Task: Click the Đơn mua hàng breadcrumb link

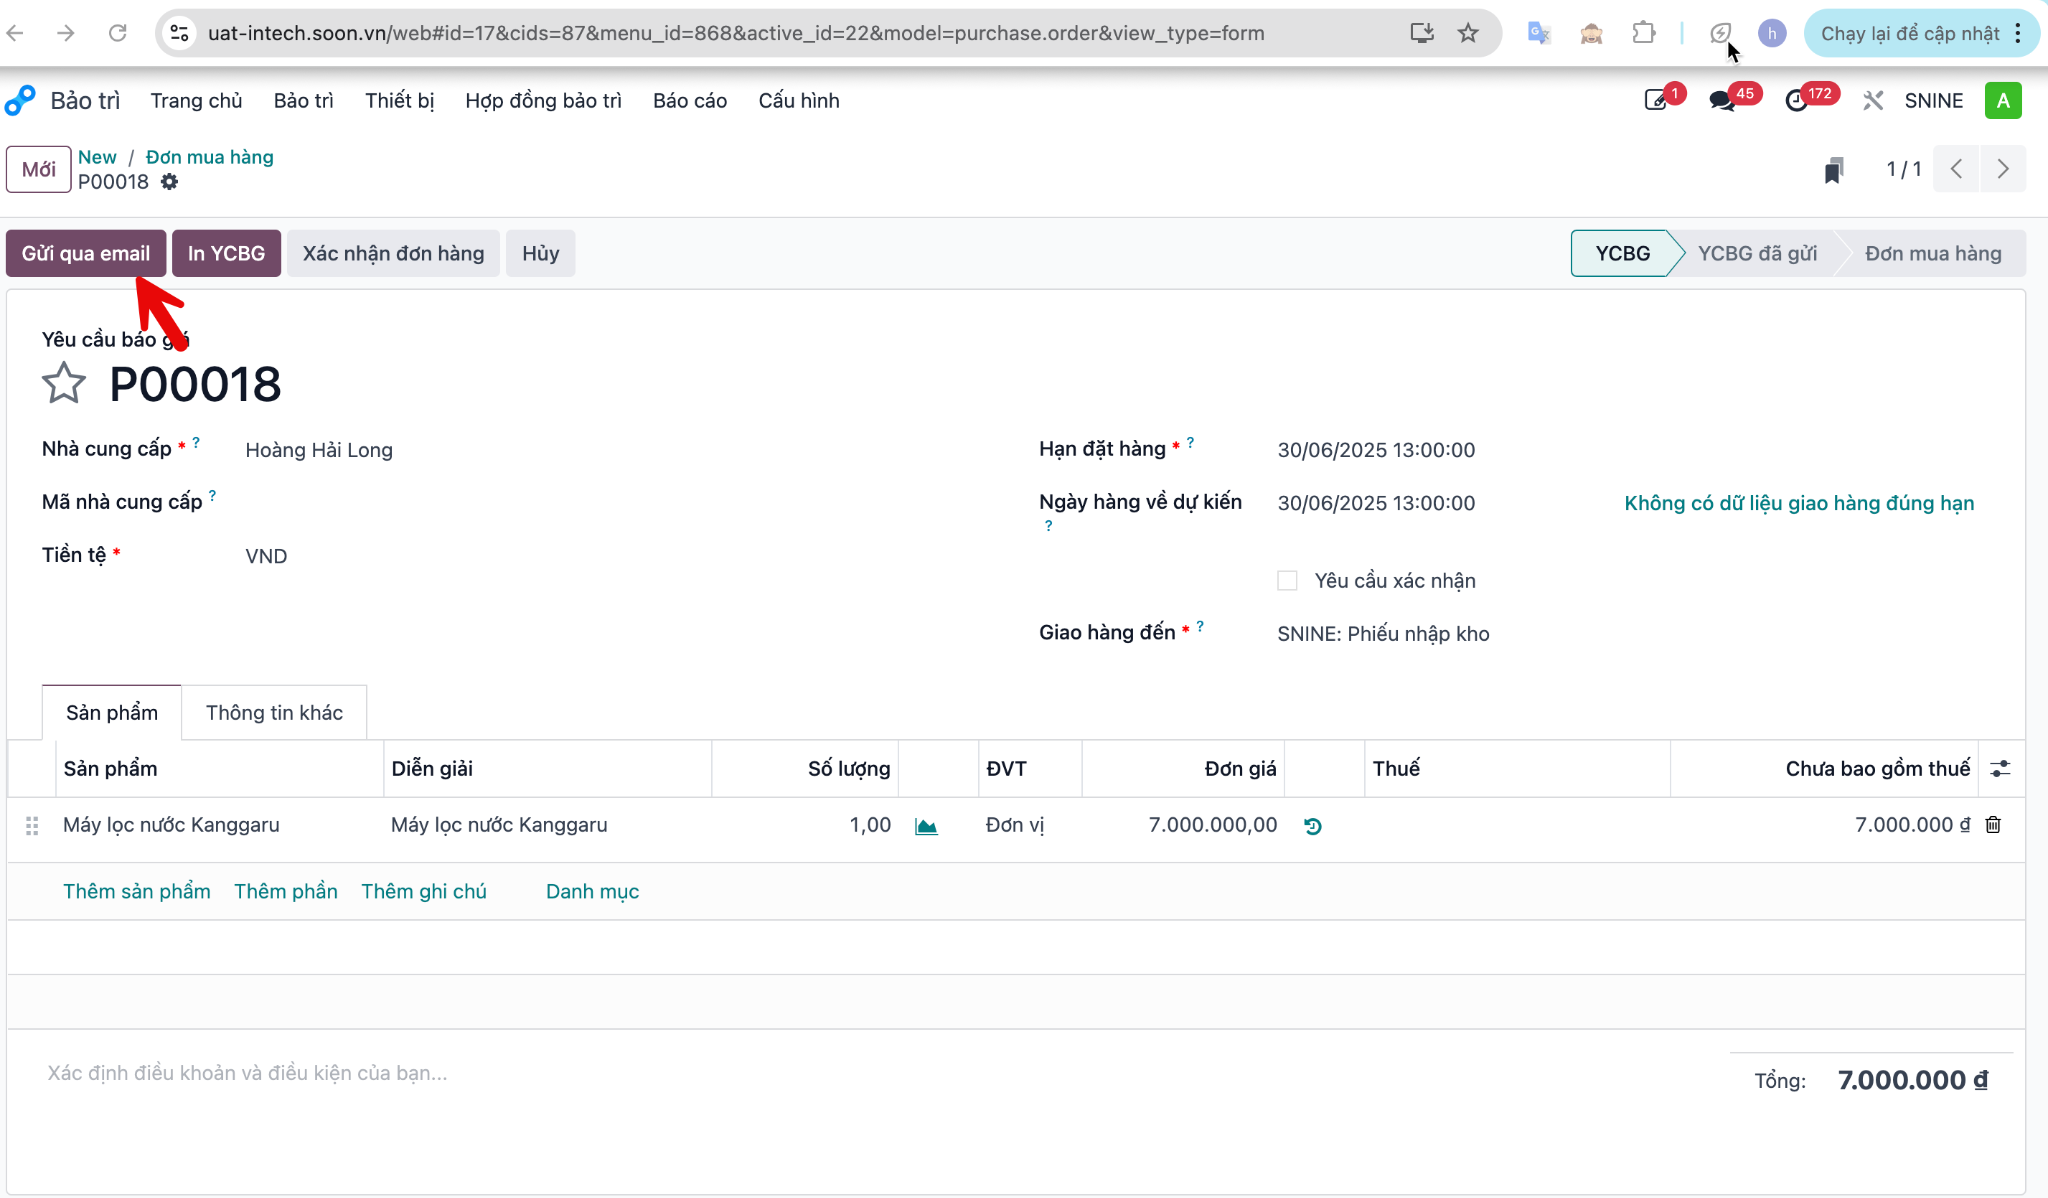Action: point(210,157)
